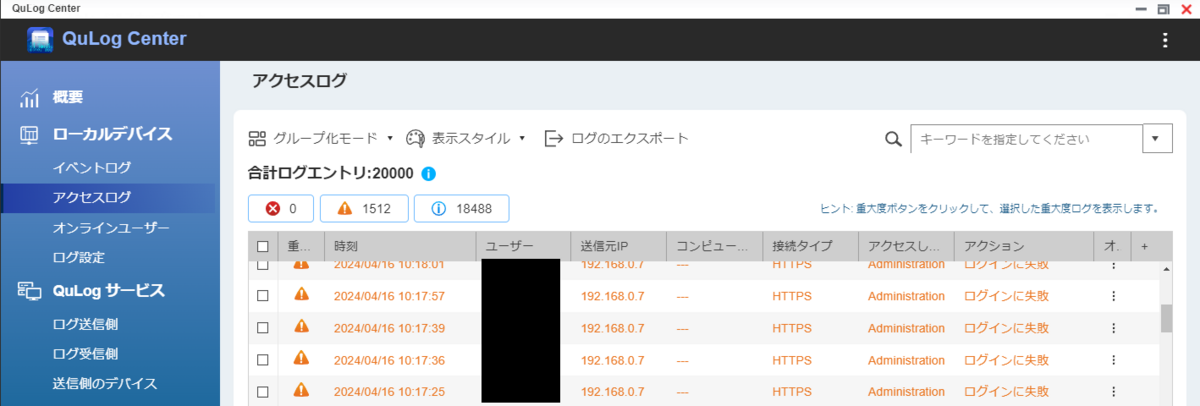1200x406 pixels.
Task: Open ログ受信側 in the sidebar
Action: [85, 354]
